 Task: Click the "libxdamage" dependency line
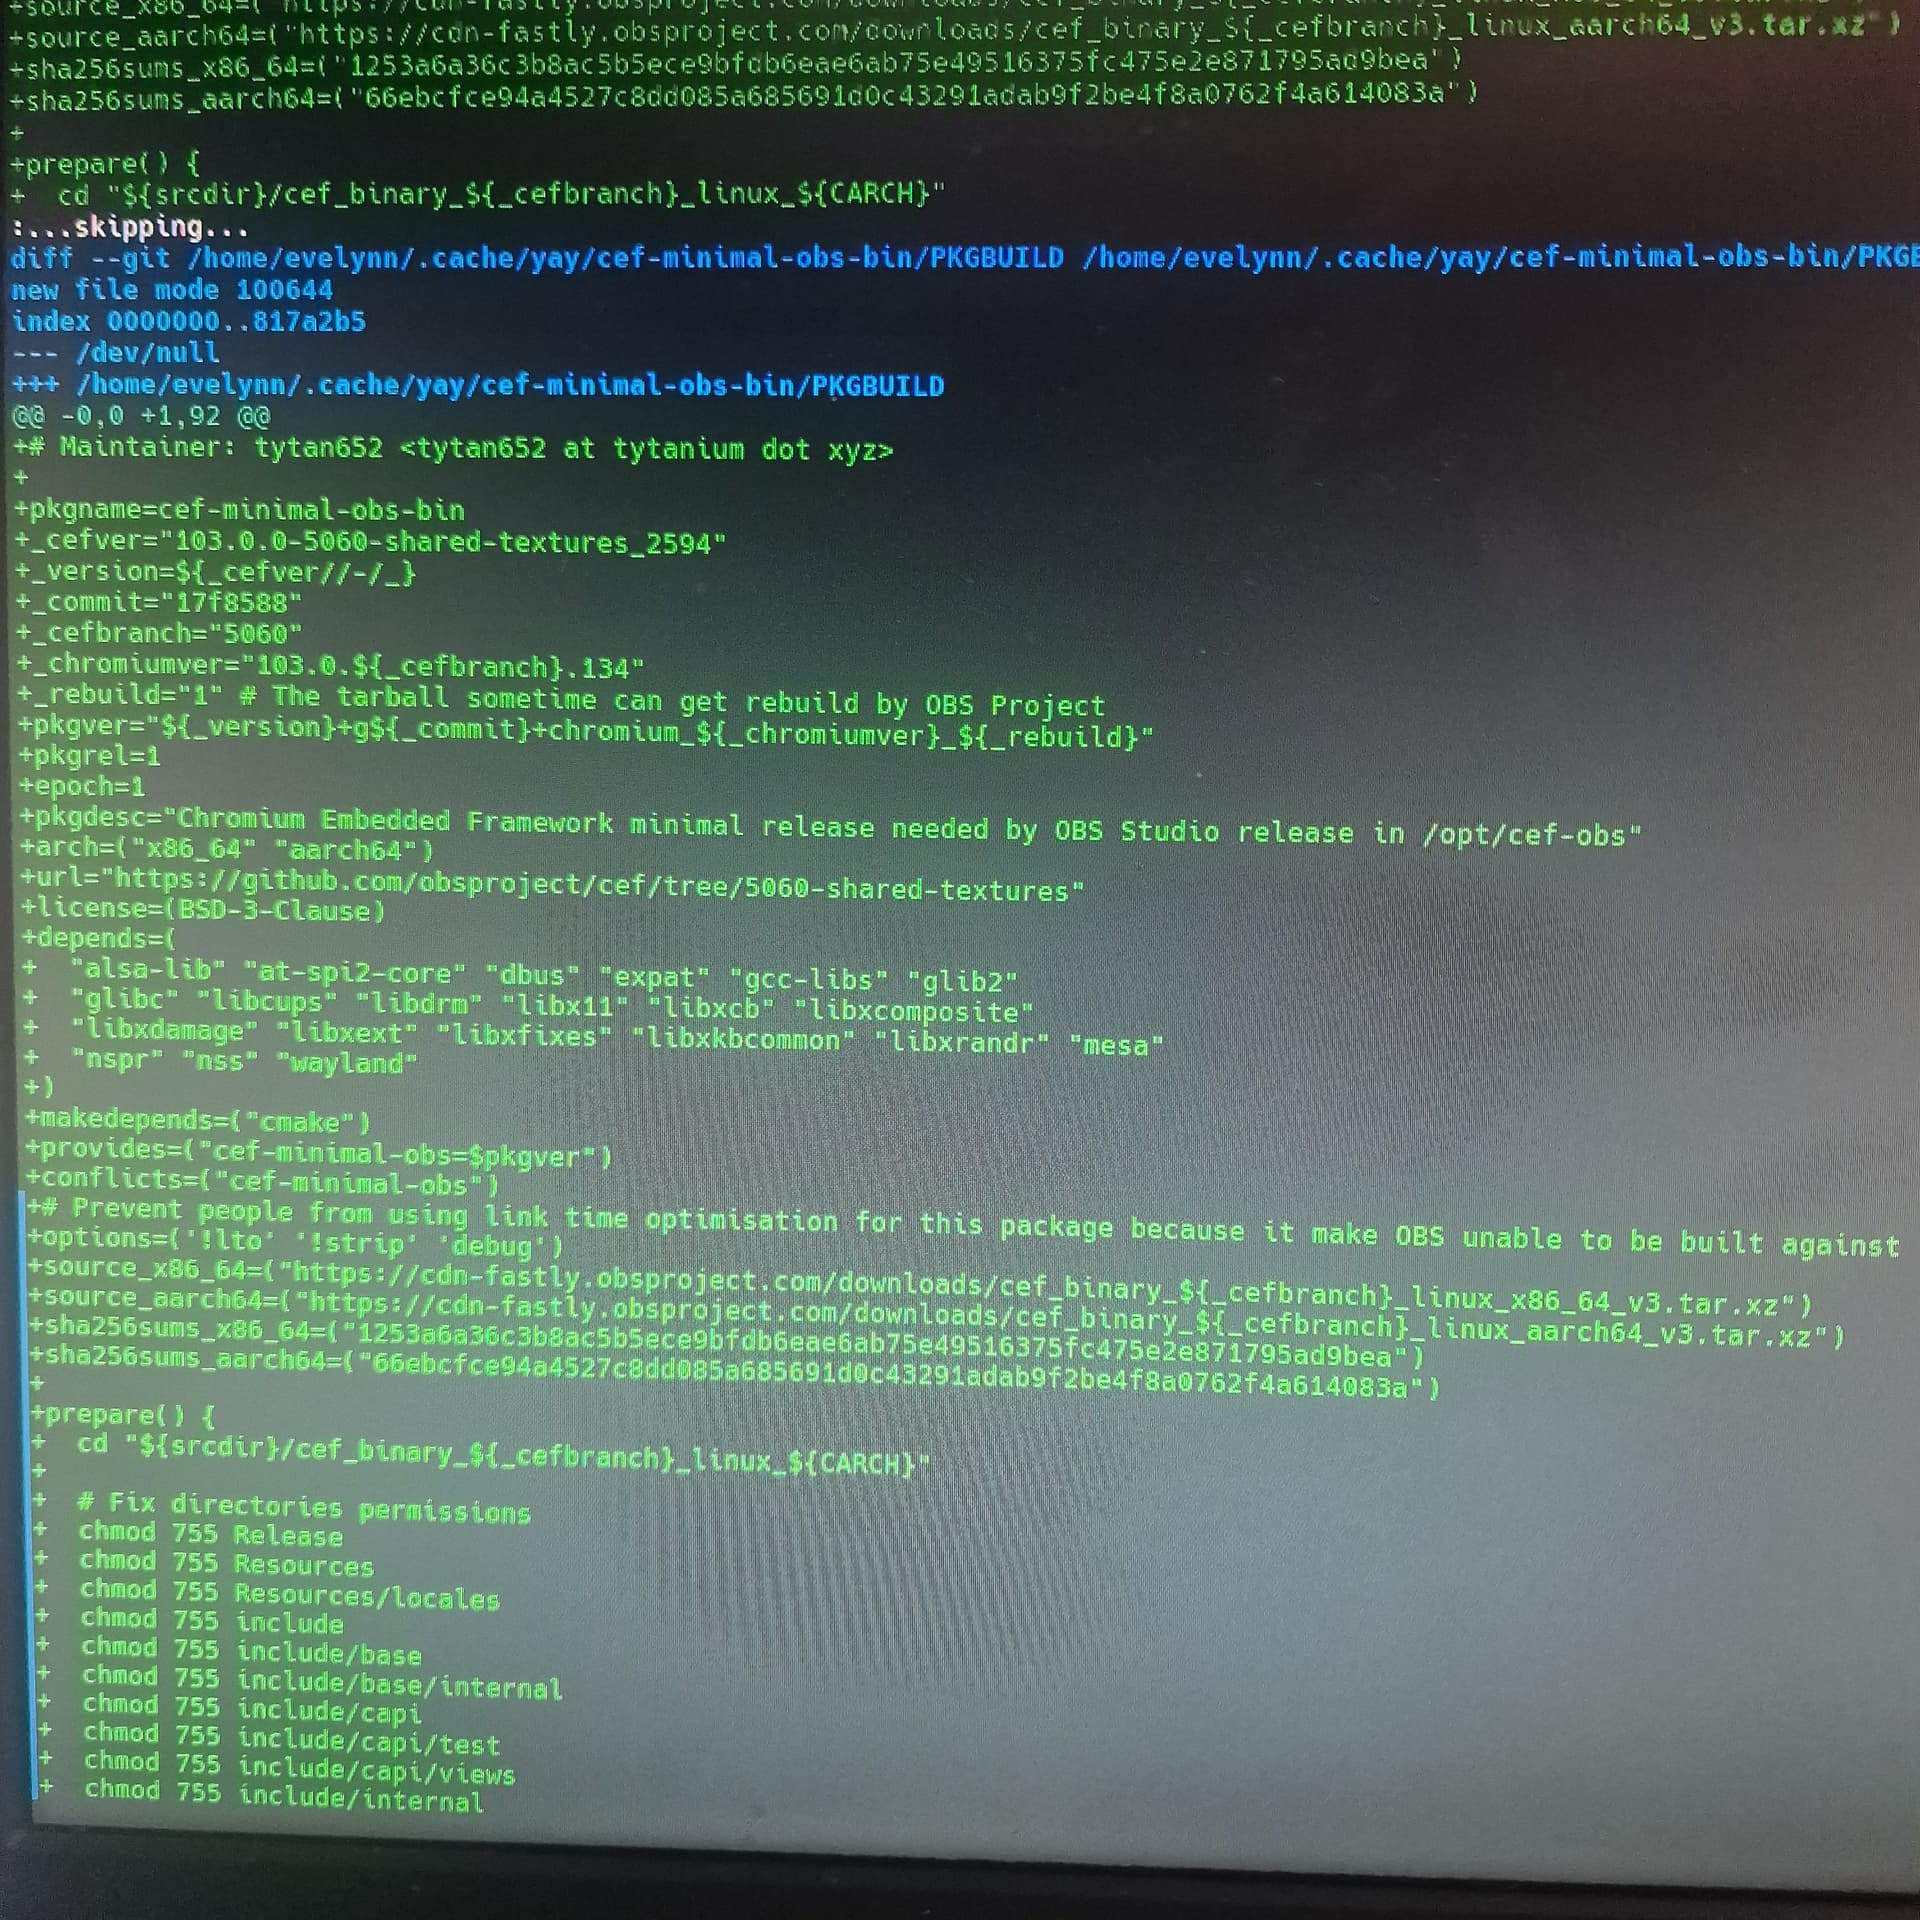[x=594, y=1036]
